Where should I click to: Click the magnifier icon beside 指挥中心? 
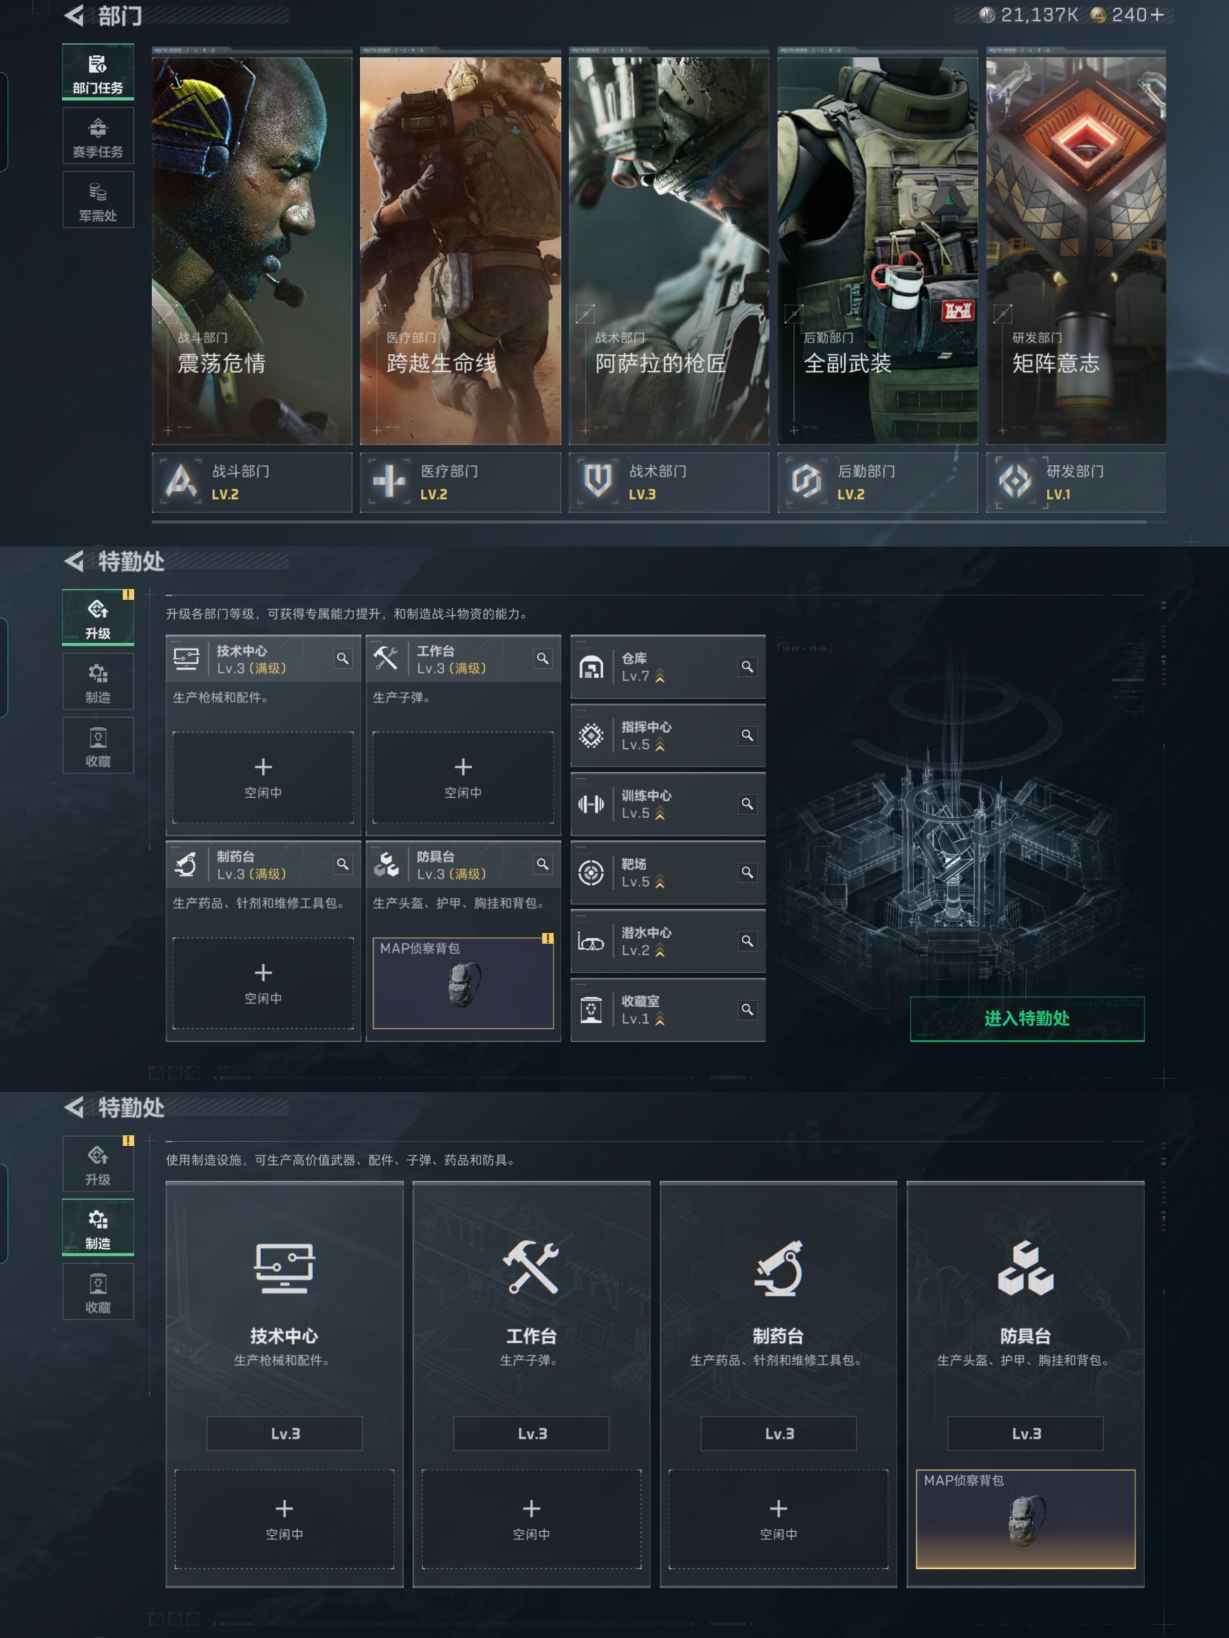click(747, 736)
